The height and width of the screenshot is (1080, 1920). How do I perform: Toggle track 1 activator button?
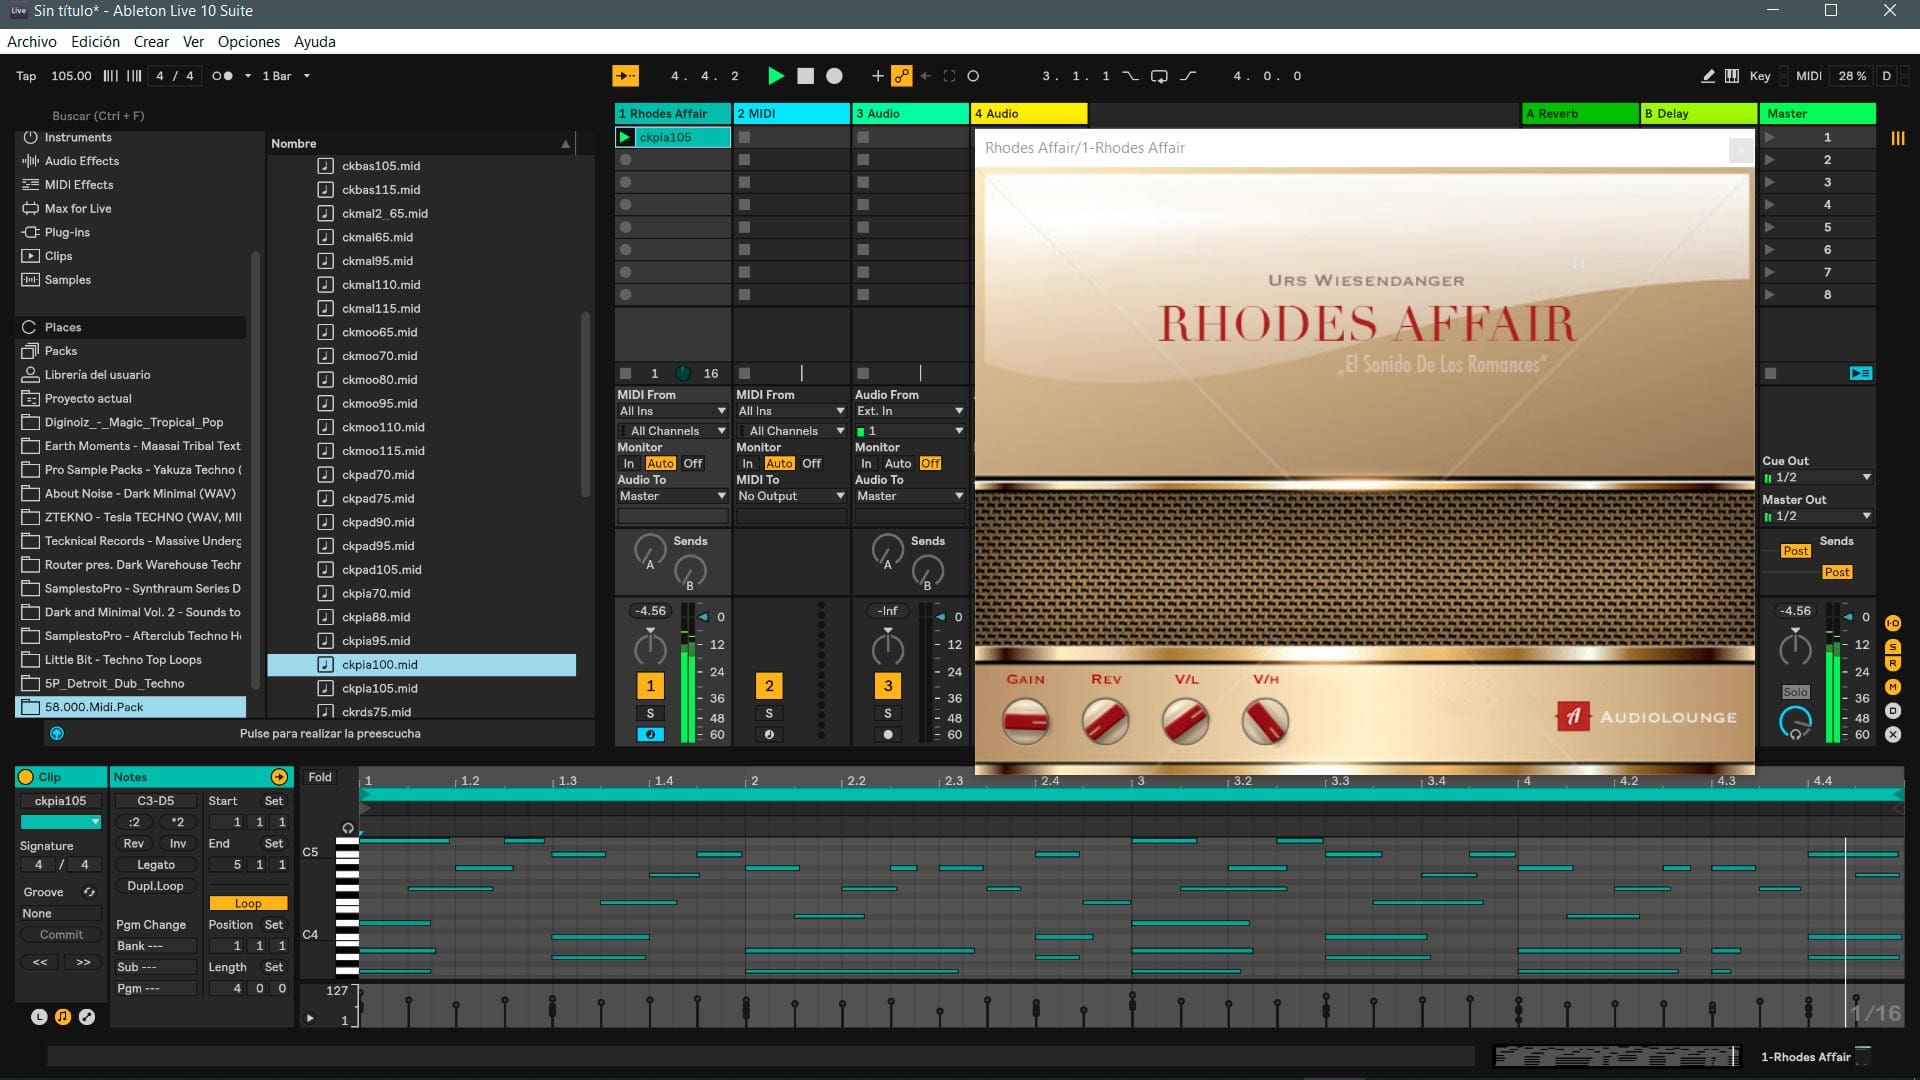coord(650,686)
